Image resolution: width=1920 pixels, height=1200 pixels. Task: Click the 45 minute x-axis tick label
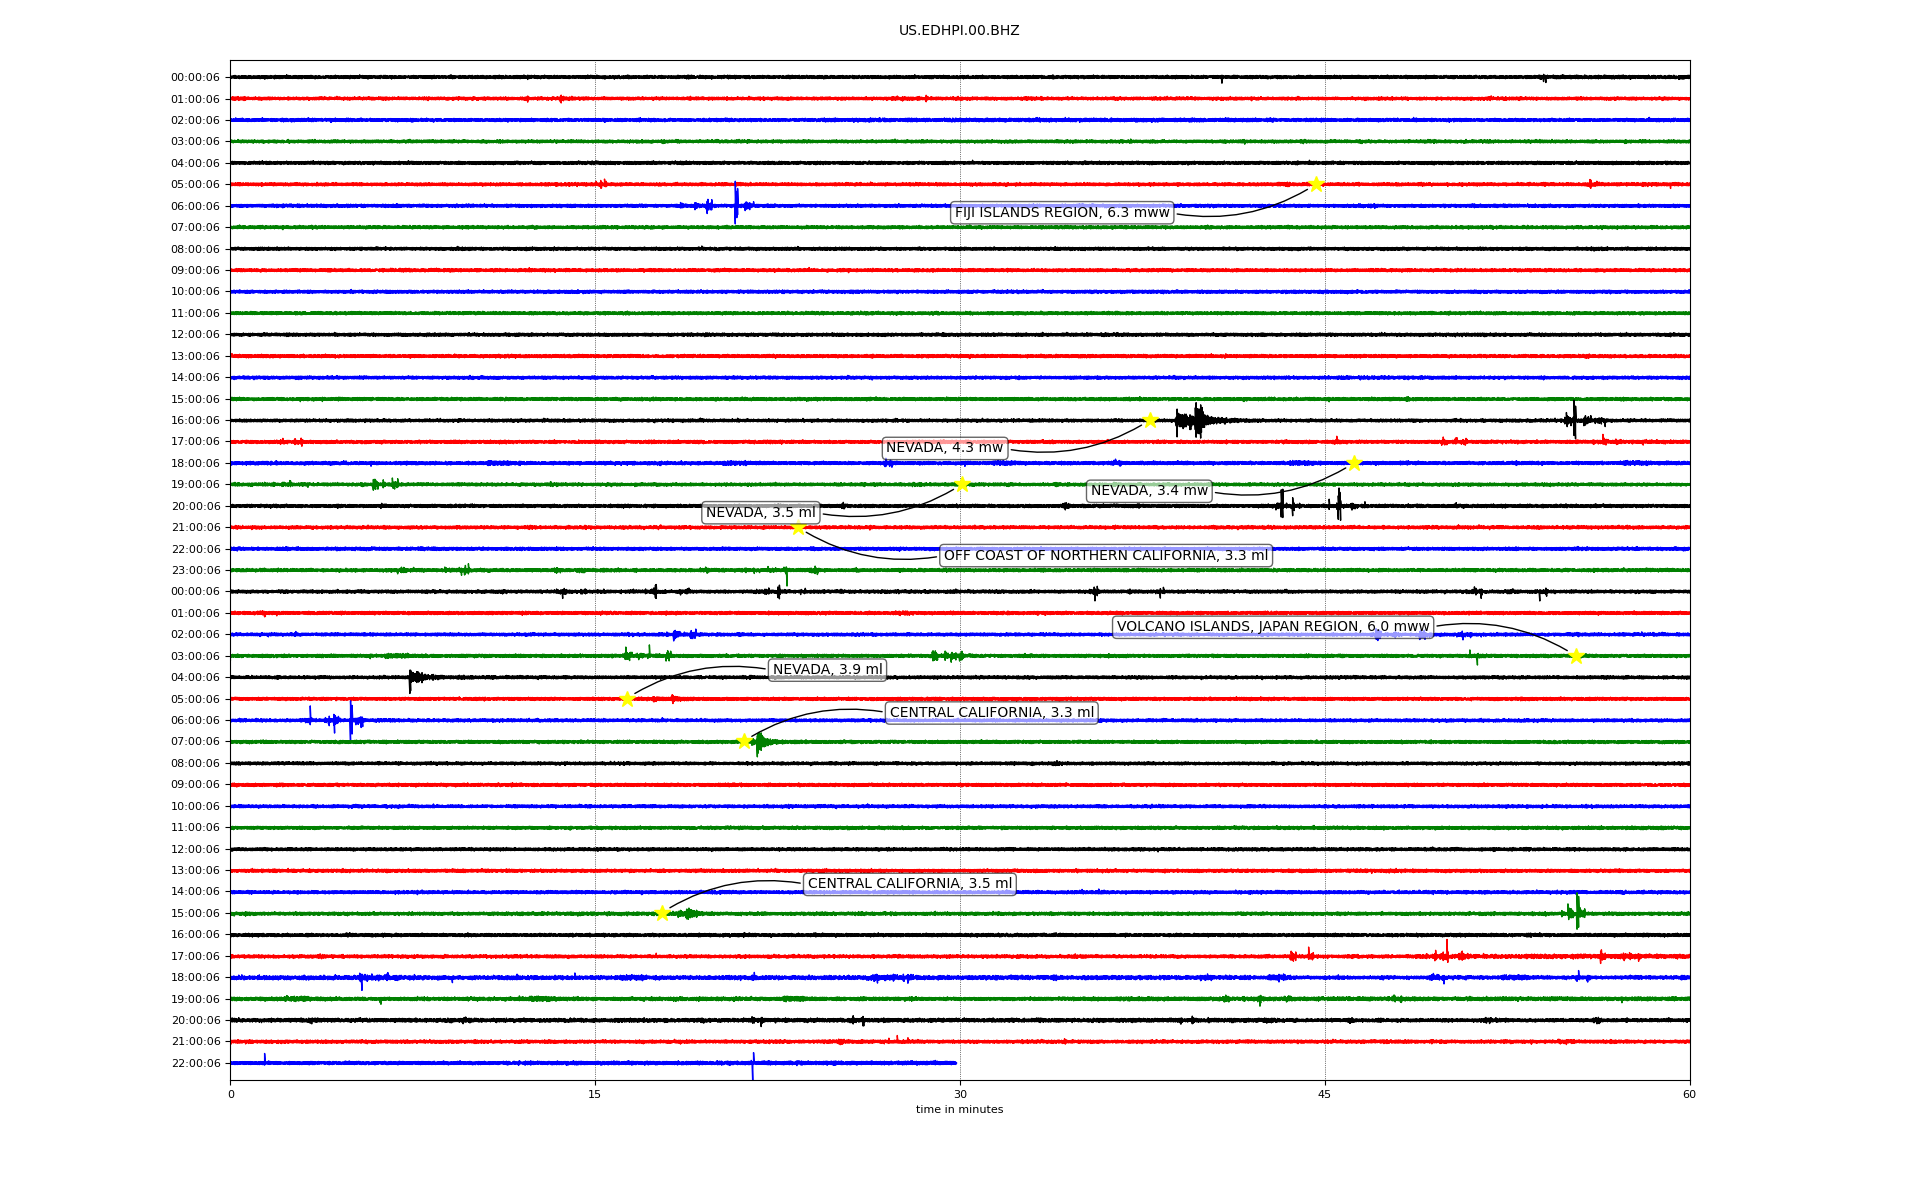point(1324,1094)
